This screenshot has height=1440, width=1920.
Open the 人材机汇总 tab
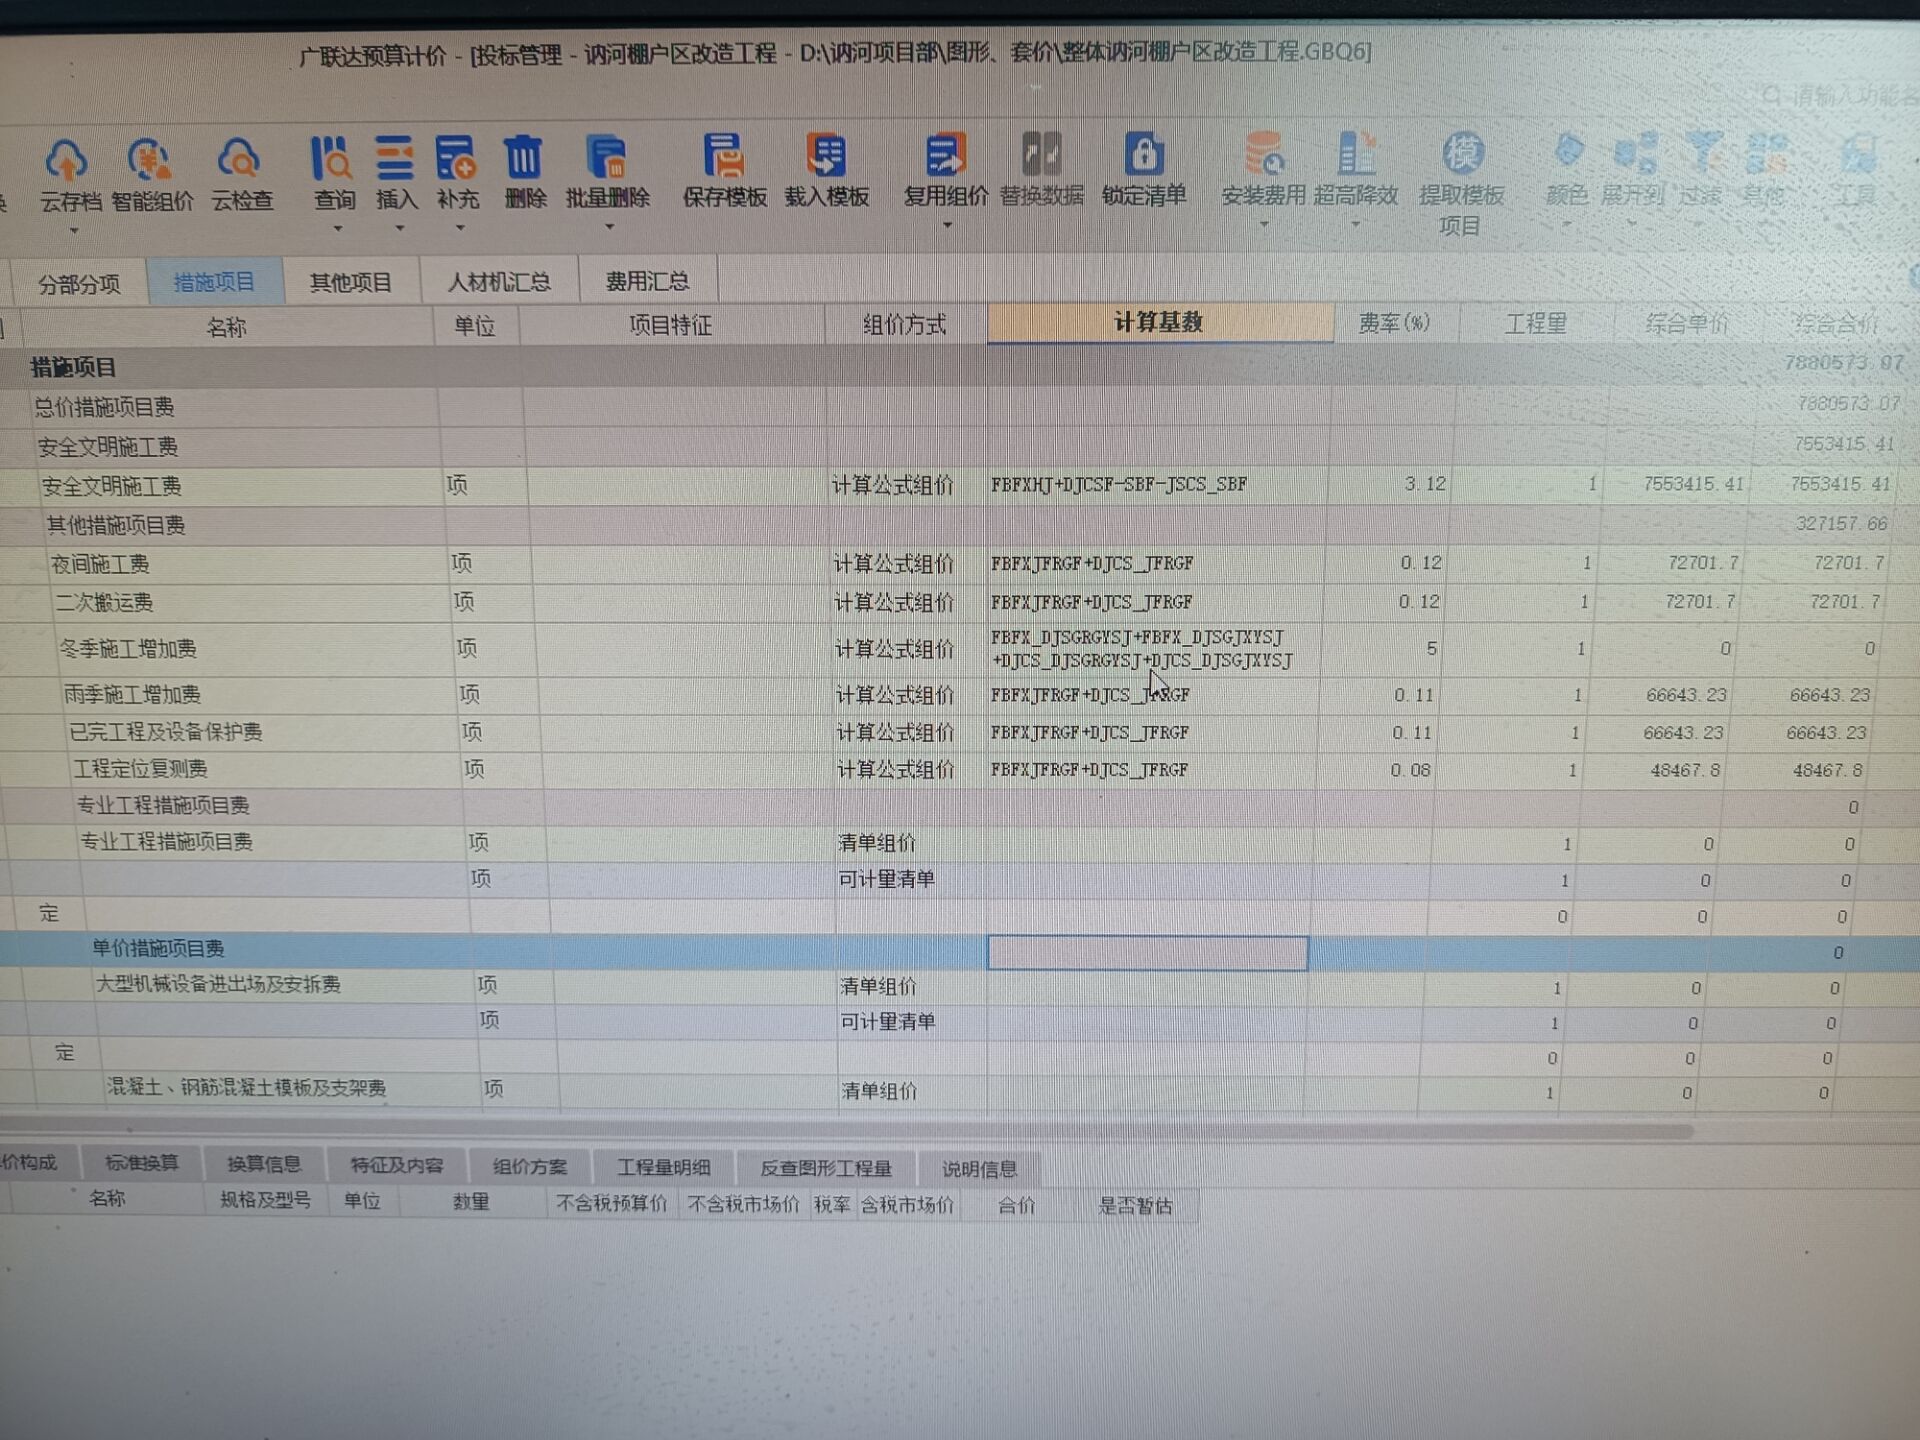pyautogui.click(x=498, y=281)
